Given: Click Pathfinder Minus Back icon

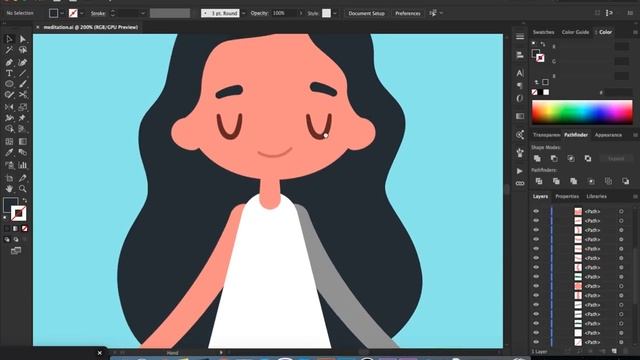Looking at the screenshot, I should pyautogui.click(x=625, y=181).
